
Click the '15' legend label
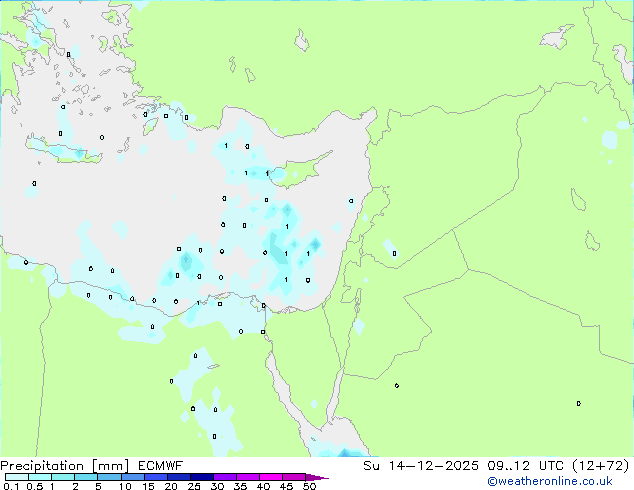[148, 486]
